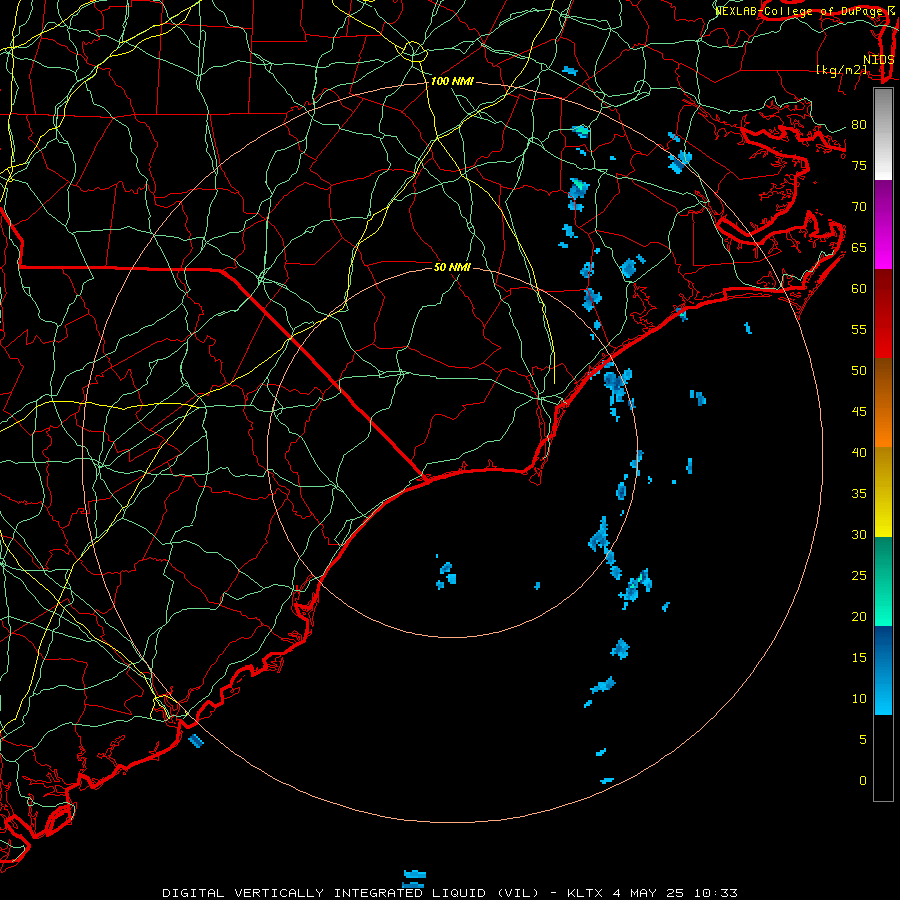The height and width of the screenshot is (900, 900).
Task: Click the DIGITAL VERTICALLY INTEGRATED LIQUID (VIL) title
Action: tap(352, 893)
